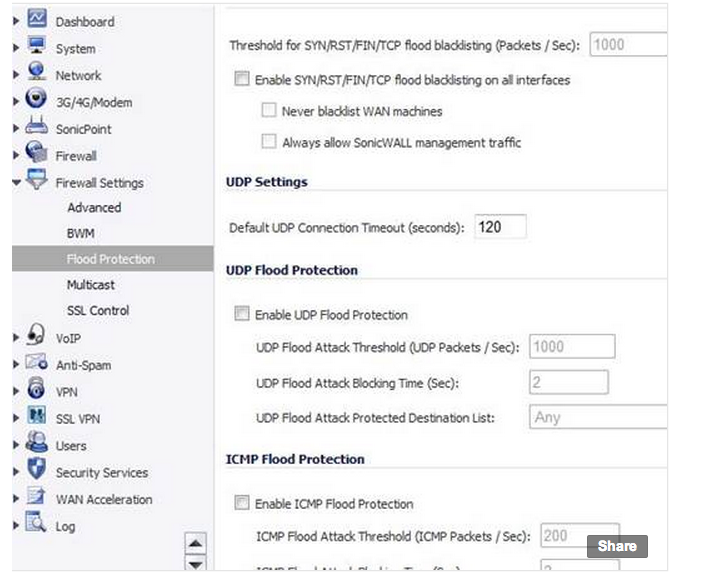Select the System monitor icon
This screenshot has height=583, width=715.
point(36,45)
